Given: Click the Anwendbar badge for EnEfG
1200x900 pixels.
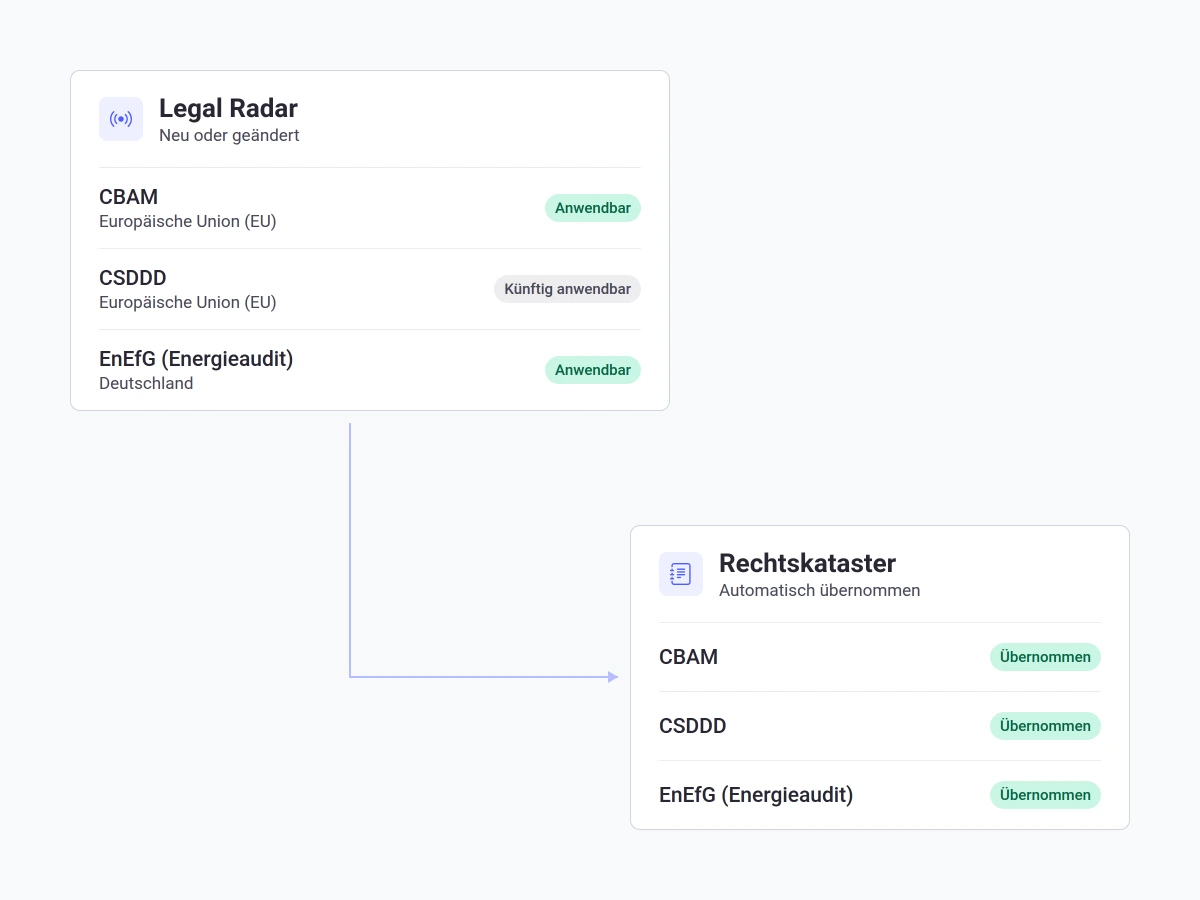Looking at the screenshot, I should pyautogui.click(x=593, y=370).
